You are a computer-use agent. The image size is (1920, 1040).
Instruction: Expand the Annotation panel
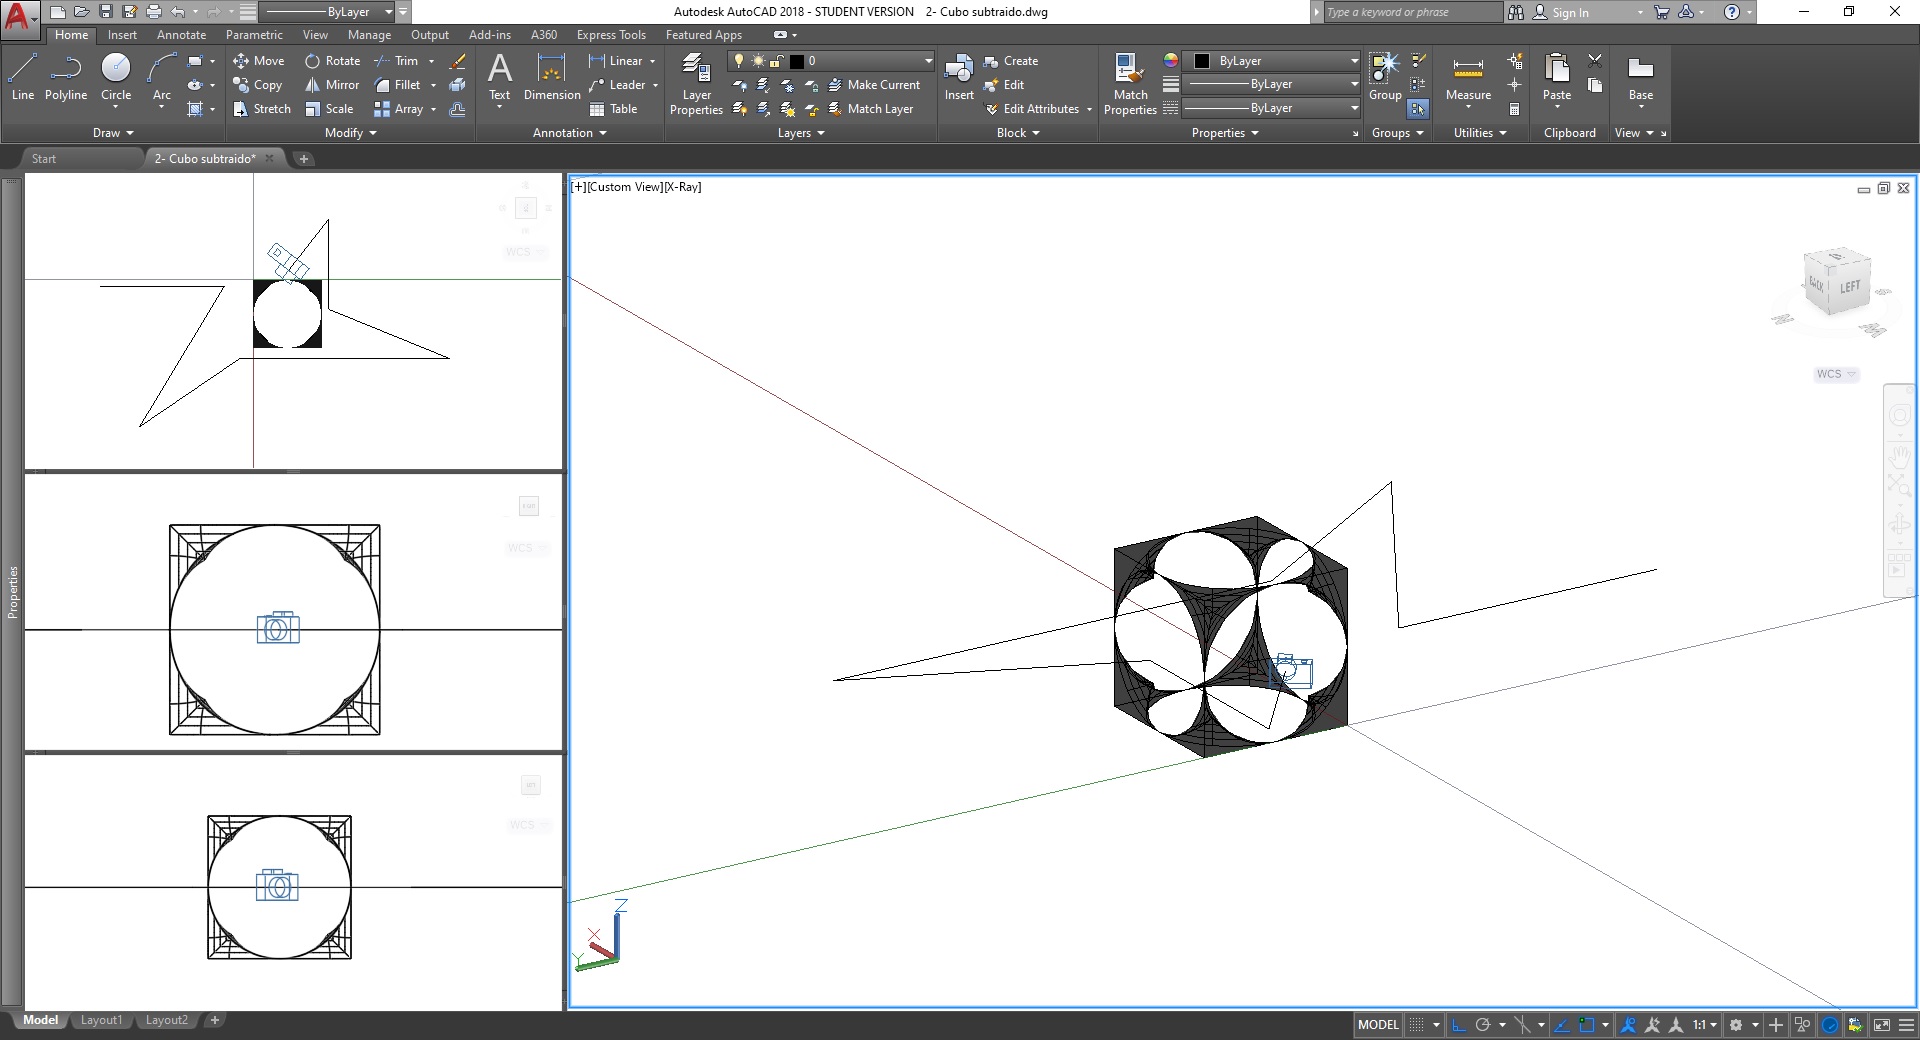pos(570,133)
